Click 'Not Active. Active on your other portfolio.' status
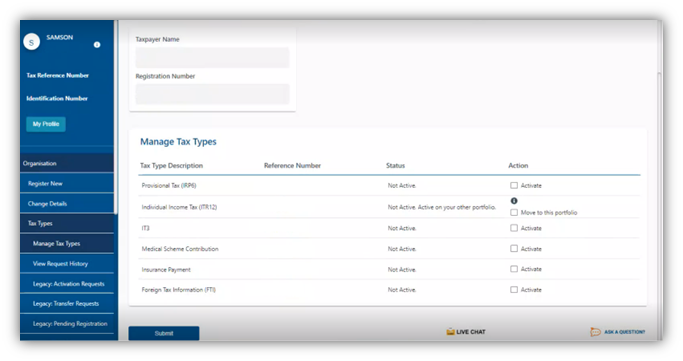The image size is (683, 361). click(442, 207)
